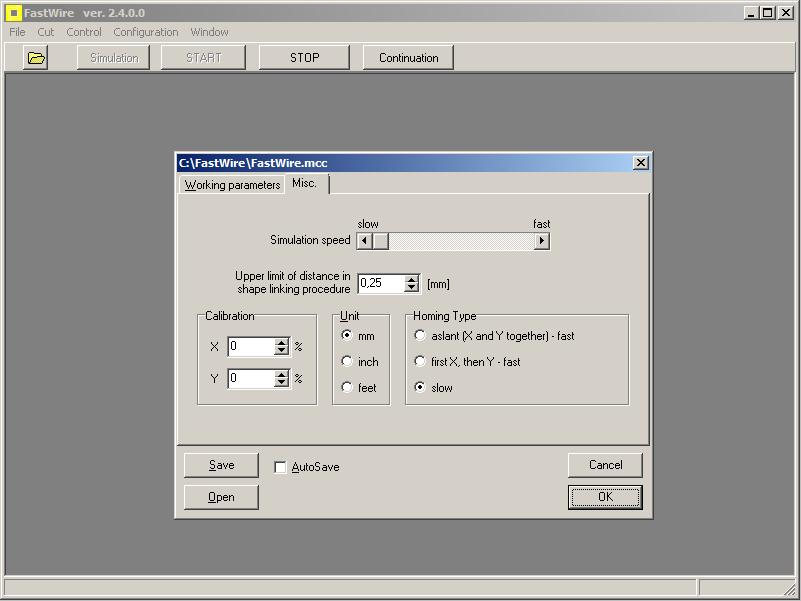The width and height of the screenshot is (801, 601).
Task: Increase the shape linking distance limit
Action: [x=411, y=280]
